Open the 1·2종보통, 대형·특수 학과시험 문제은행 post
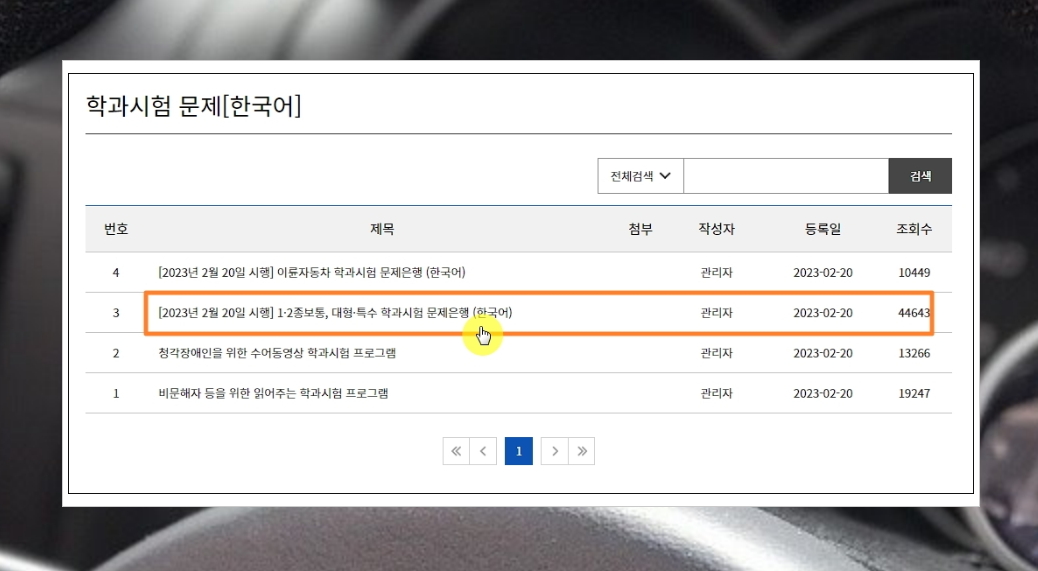Image resolution: width=1038 pixels, height=571 pixels. coord(335,313)
